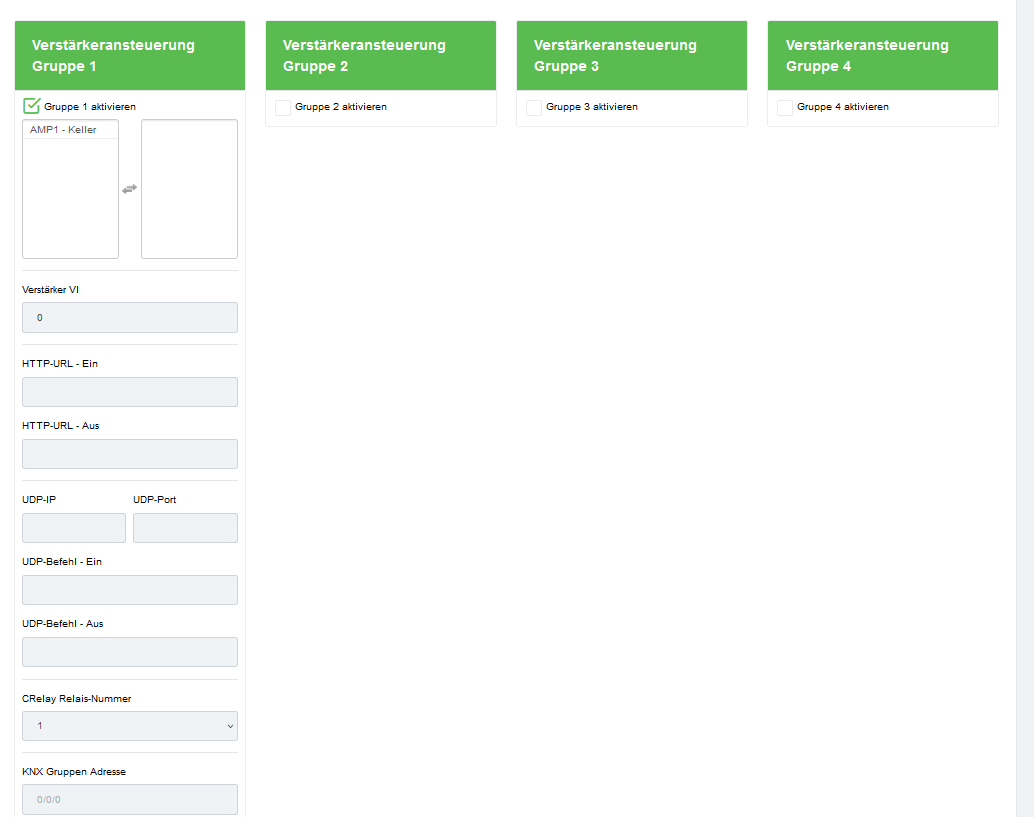Click the UDP-IP input field
The height and width of the screenshot is (817, 1034).
tap(74, 528)
